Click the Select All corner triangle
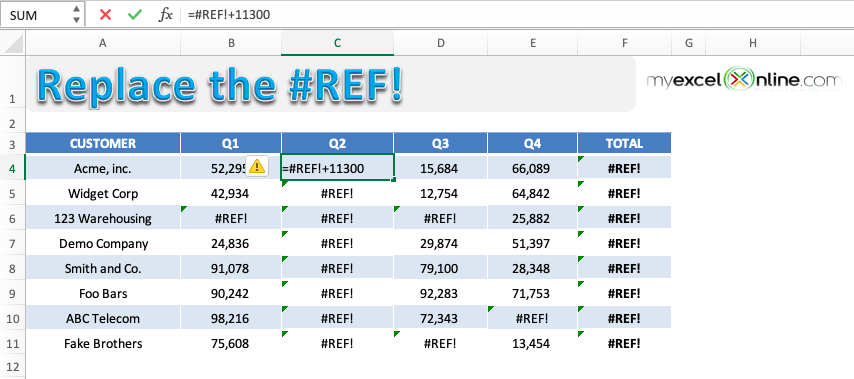This screenshot has height=379, width=854. 13,42
